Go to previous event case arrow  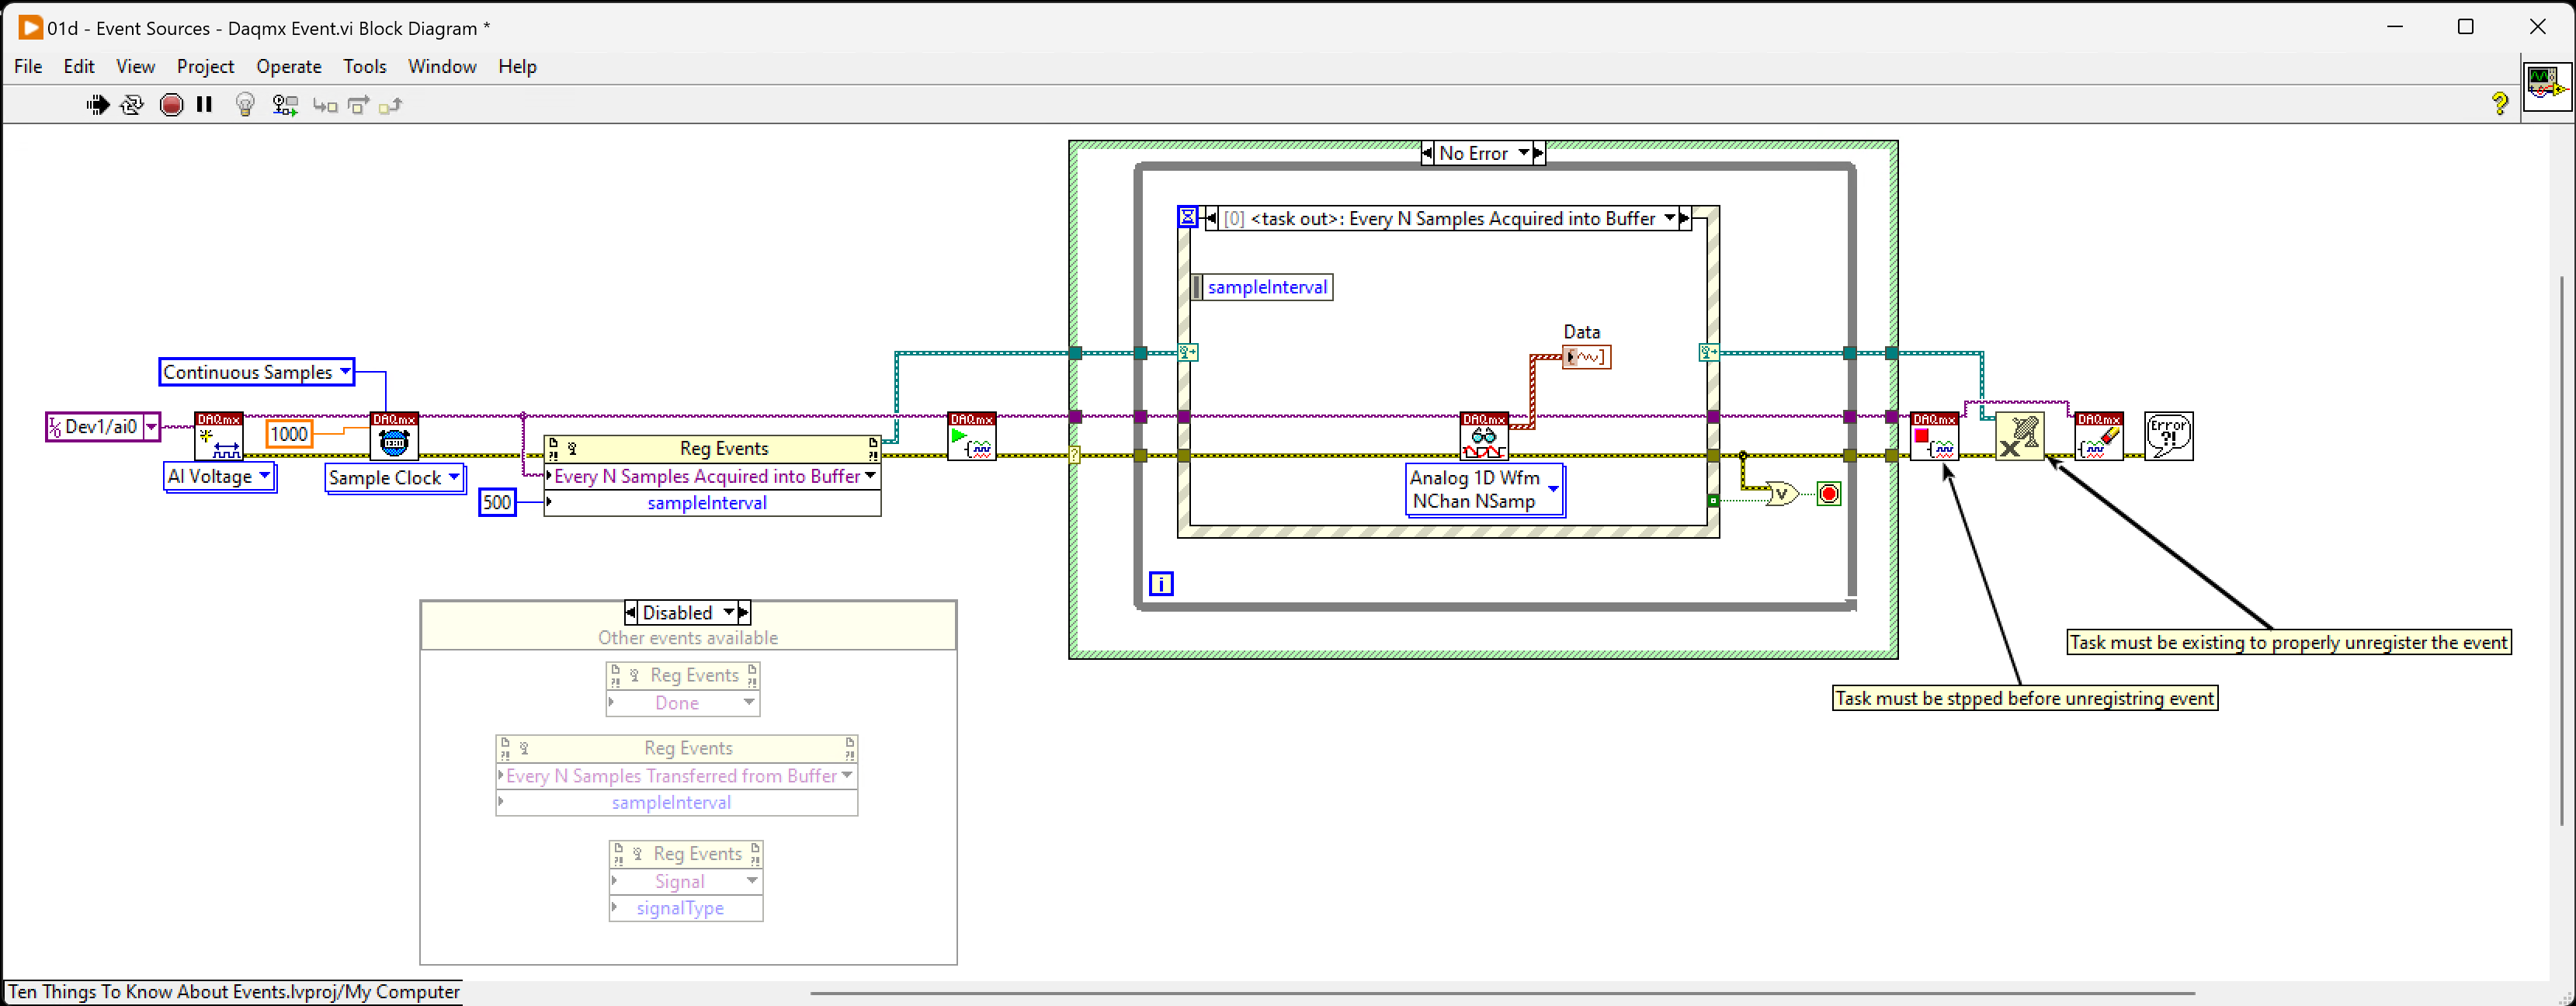point(1212,218)
